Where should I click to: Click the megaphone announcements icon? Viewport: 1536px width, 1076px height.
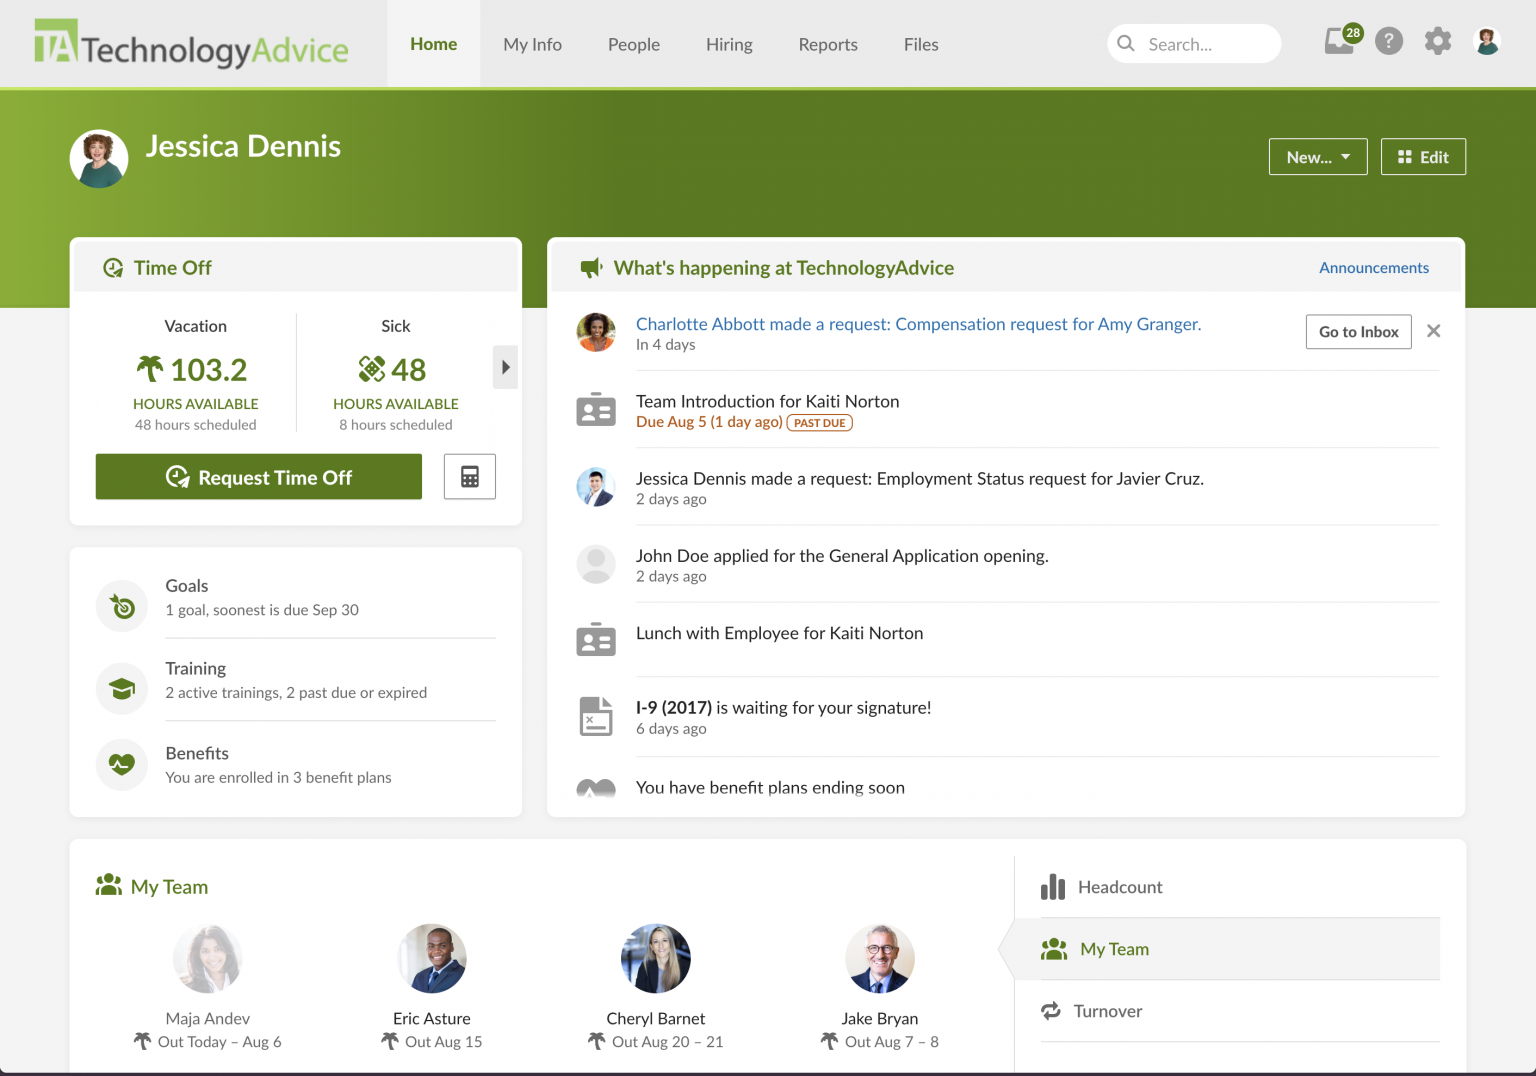click(591, 267)
